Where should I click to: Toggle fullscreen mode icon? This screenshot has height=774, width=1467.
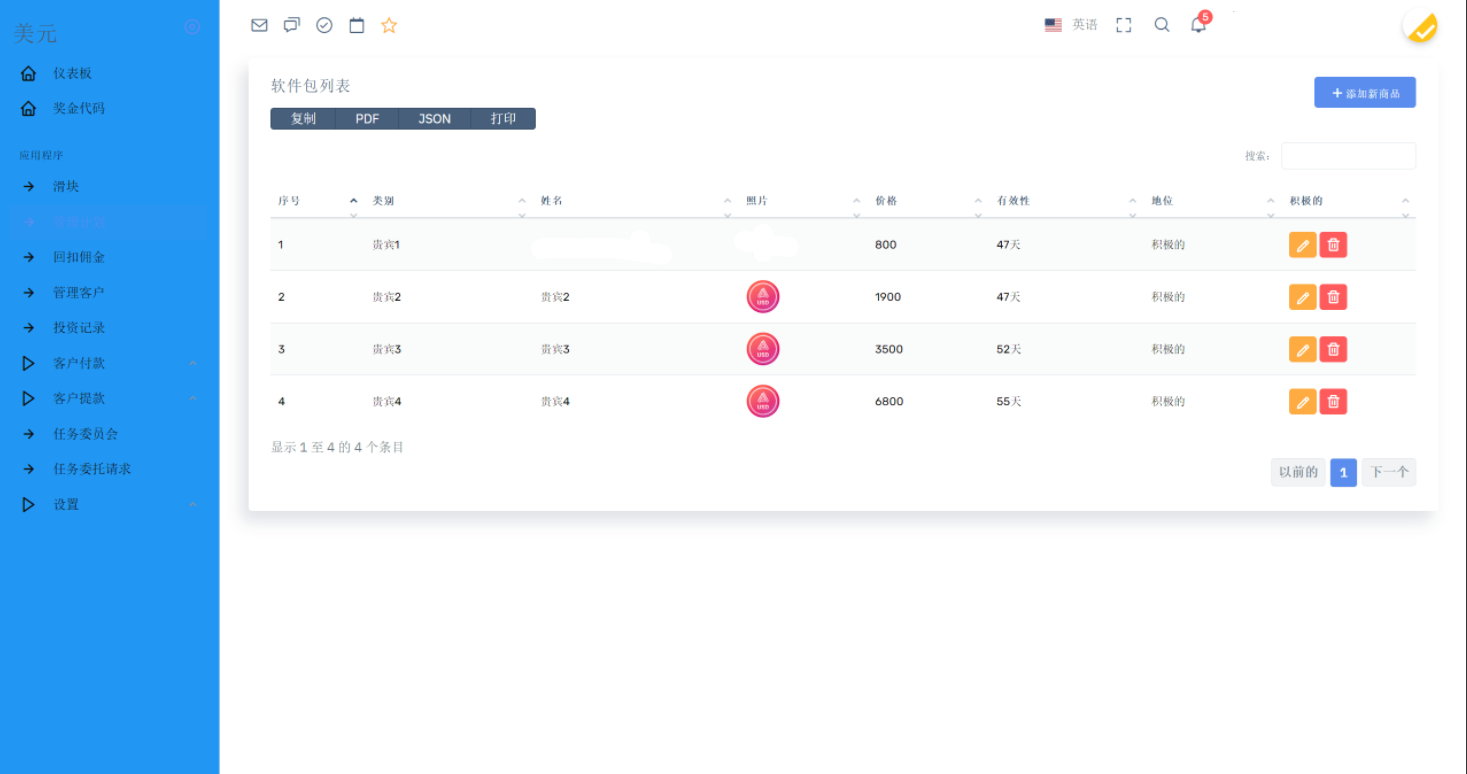[x=1124, y=25]
